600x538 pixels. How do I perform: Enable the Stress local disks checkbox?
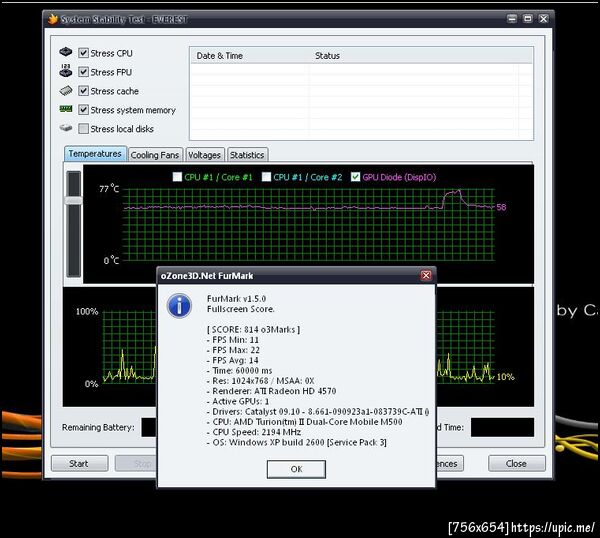click(x=83, y=129)
